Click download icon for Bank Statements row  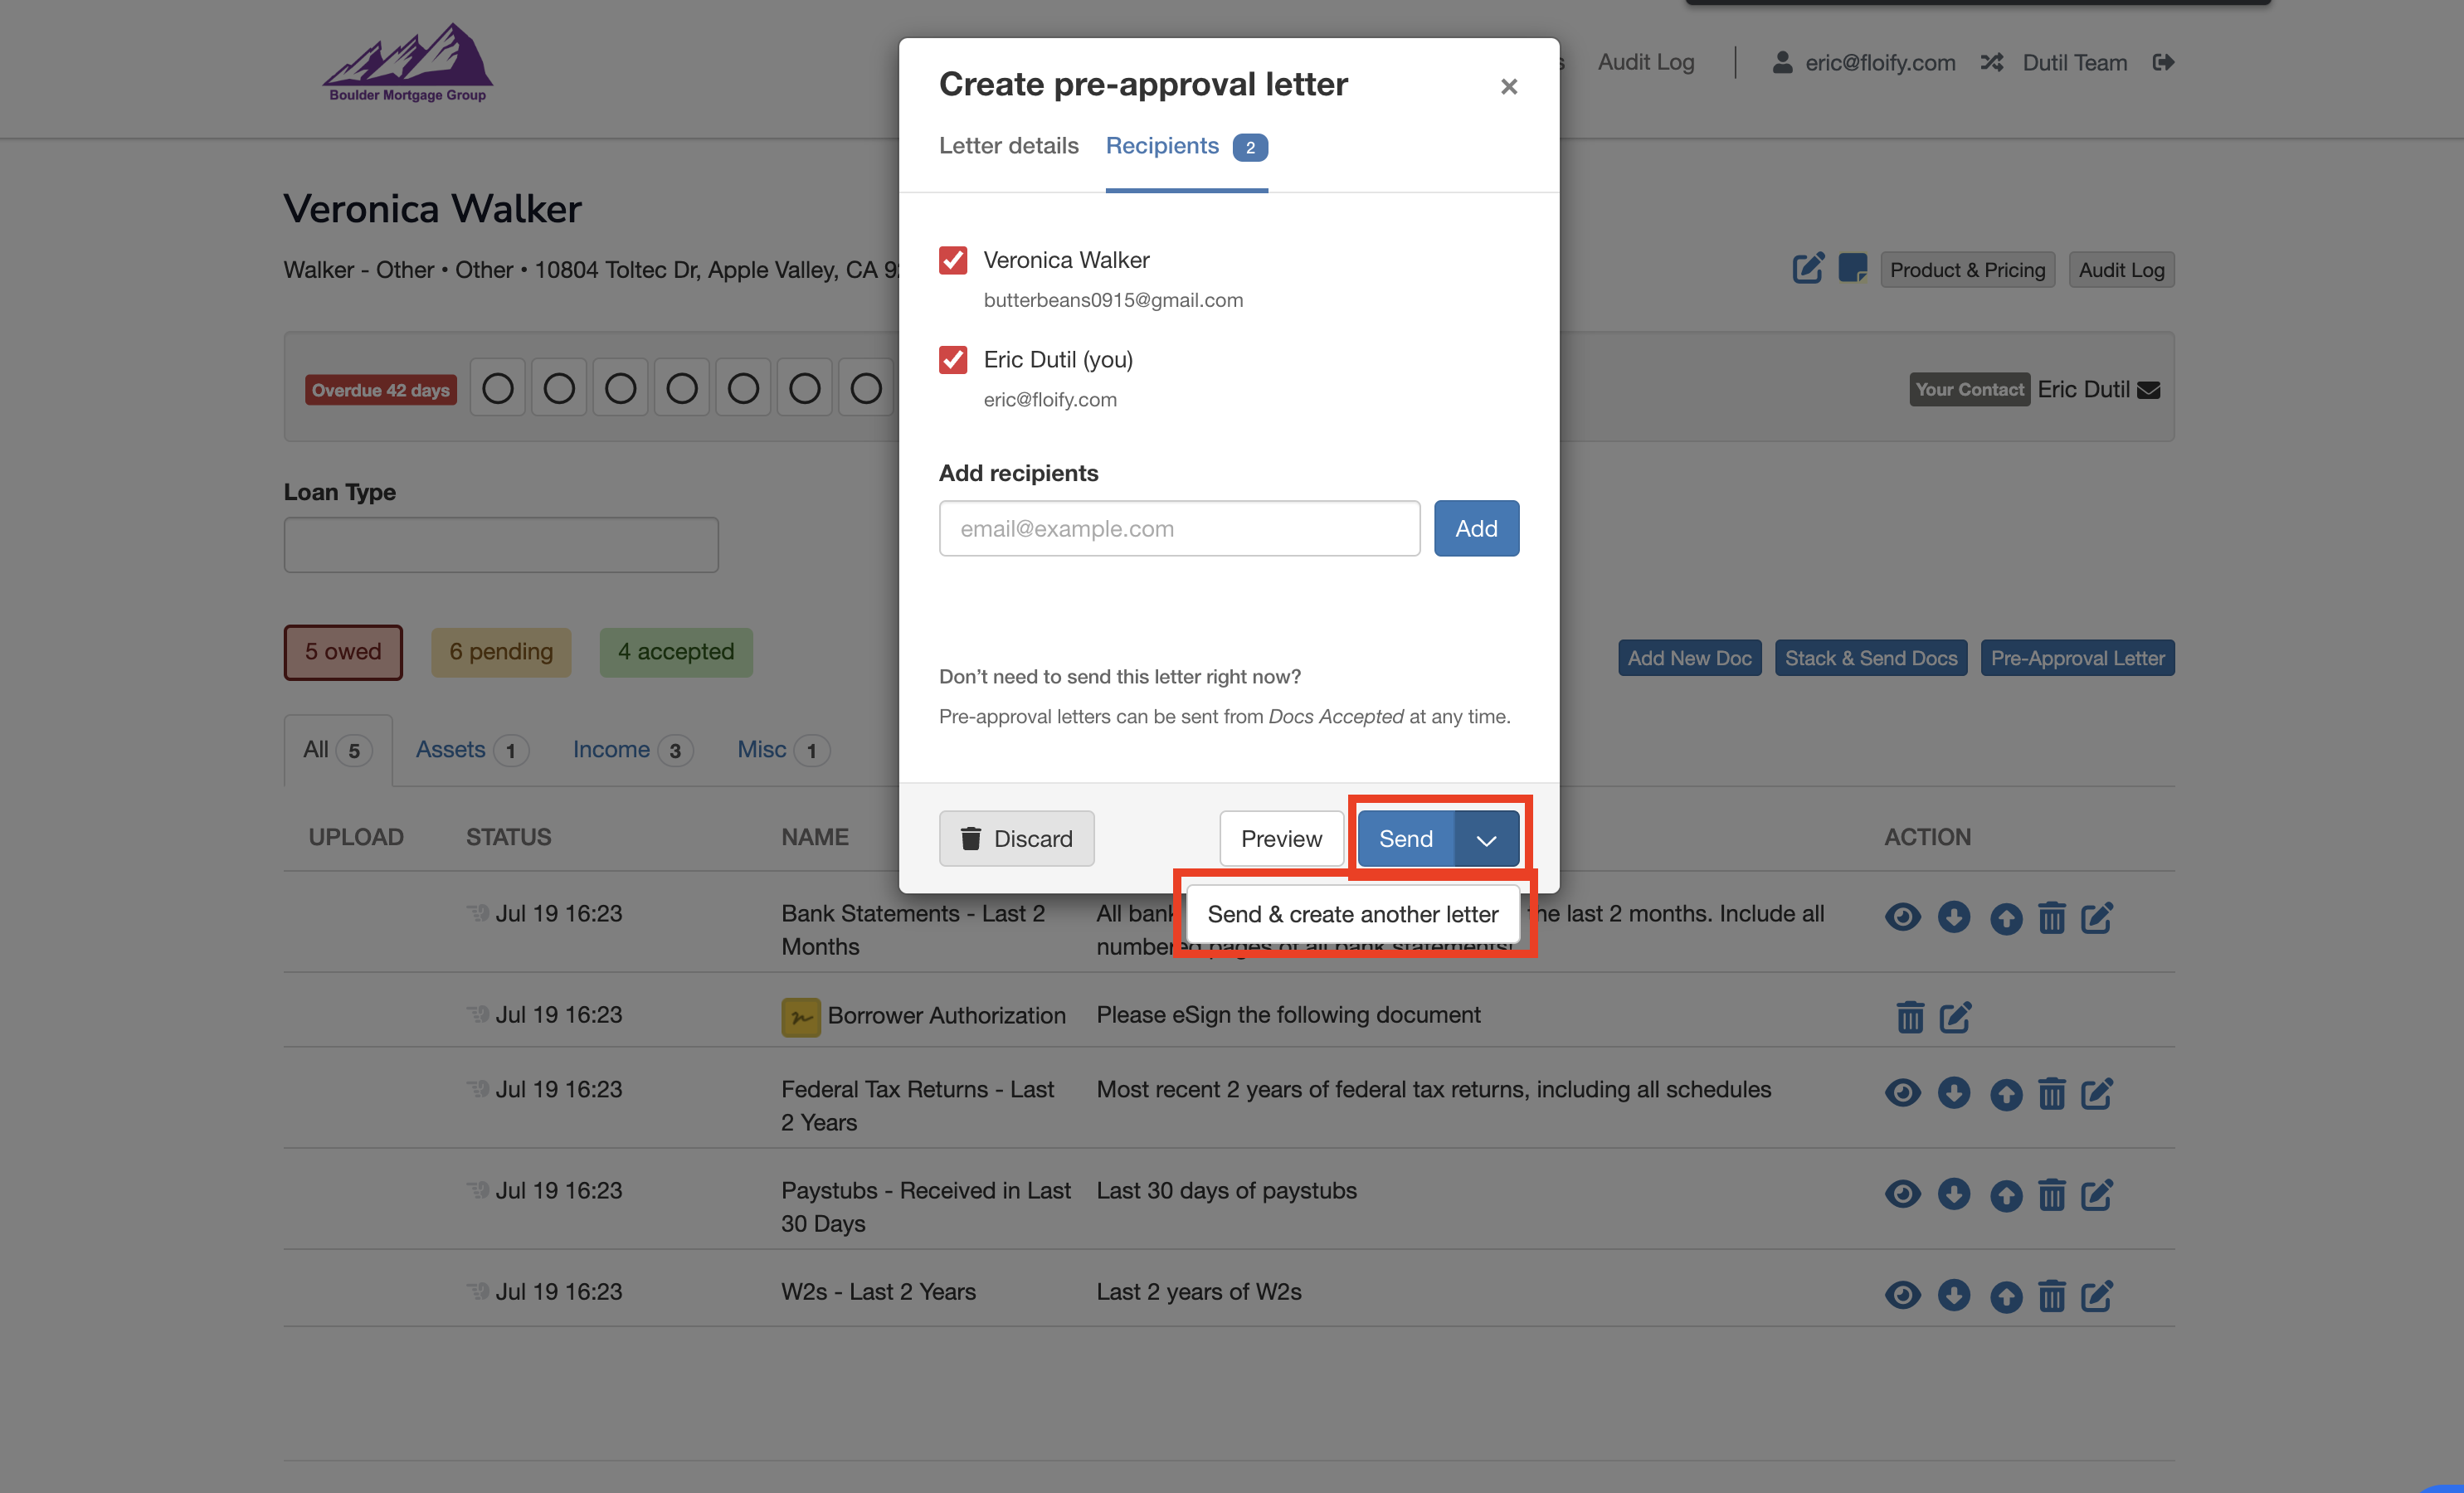pyautogui.click(x=1953, y=916)
